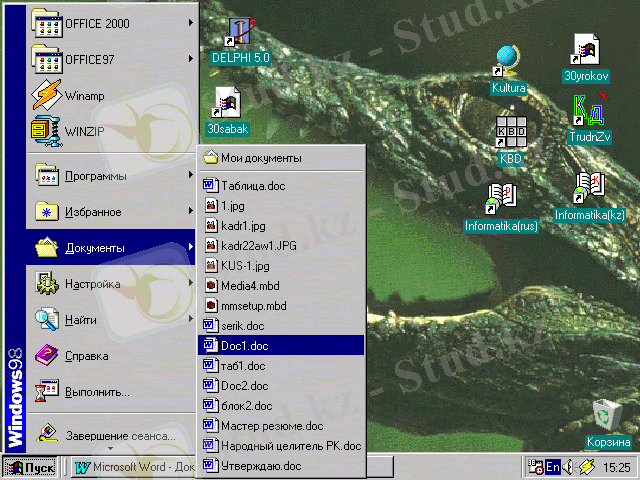Launch Winamp from the Start menu

point(111,96)
